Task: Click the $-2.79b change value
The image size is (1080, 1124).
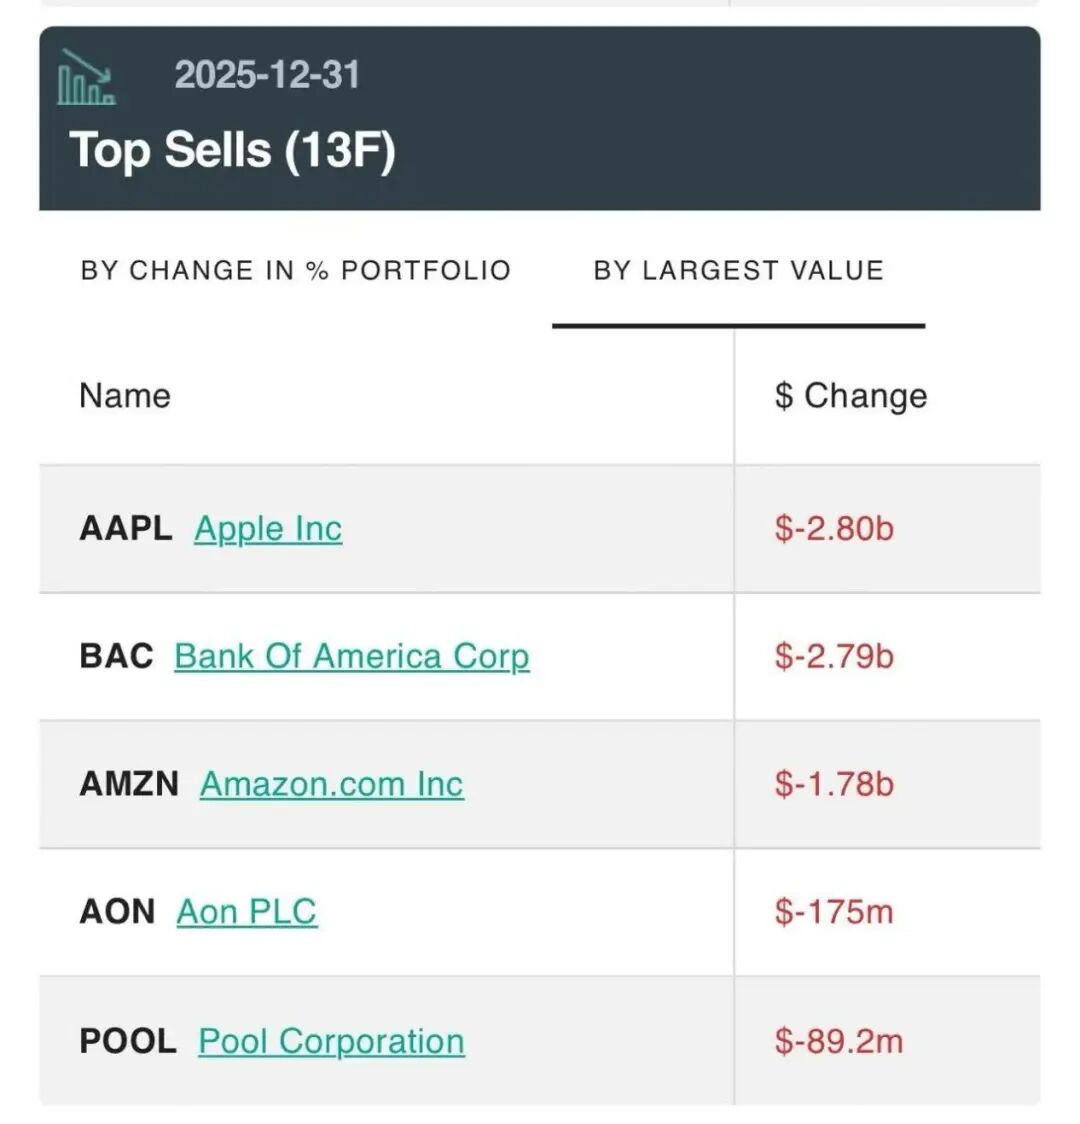Action: click(834, 656)
